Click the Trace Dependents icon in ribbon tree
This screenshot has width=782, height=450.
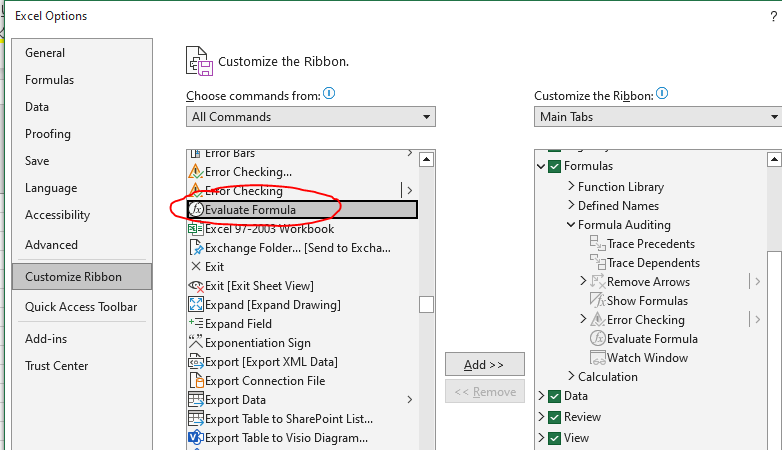[597, 262]
